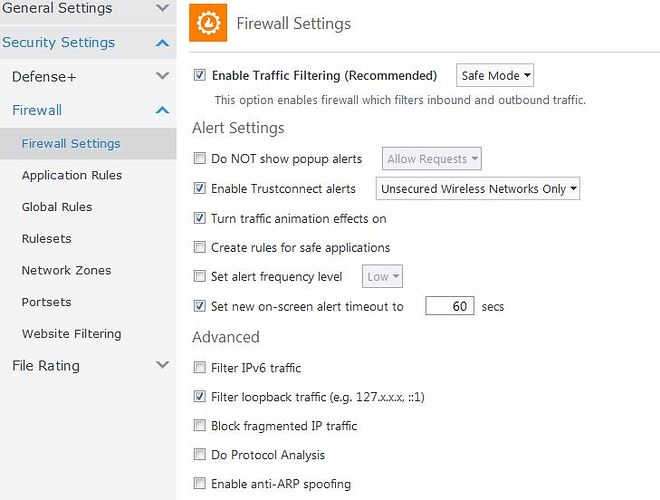Enable Create rules for safe applications
This screenshot has height=500, width=660.
[x=200, y=247]
